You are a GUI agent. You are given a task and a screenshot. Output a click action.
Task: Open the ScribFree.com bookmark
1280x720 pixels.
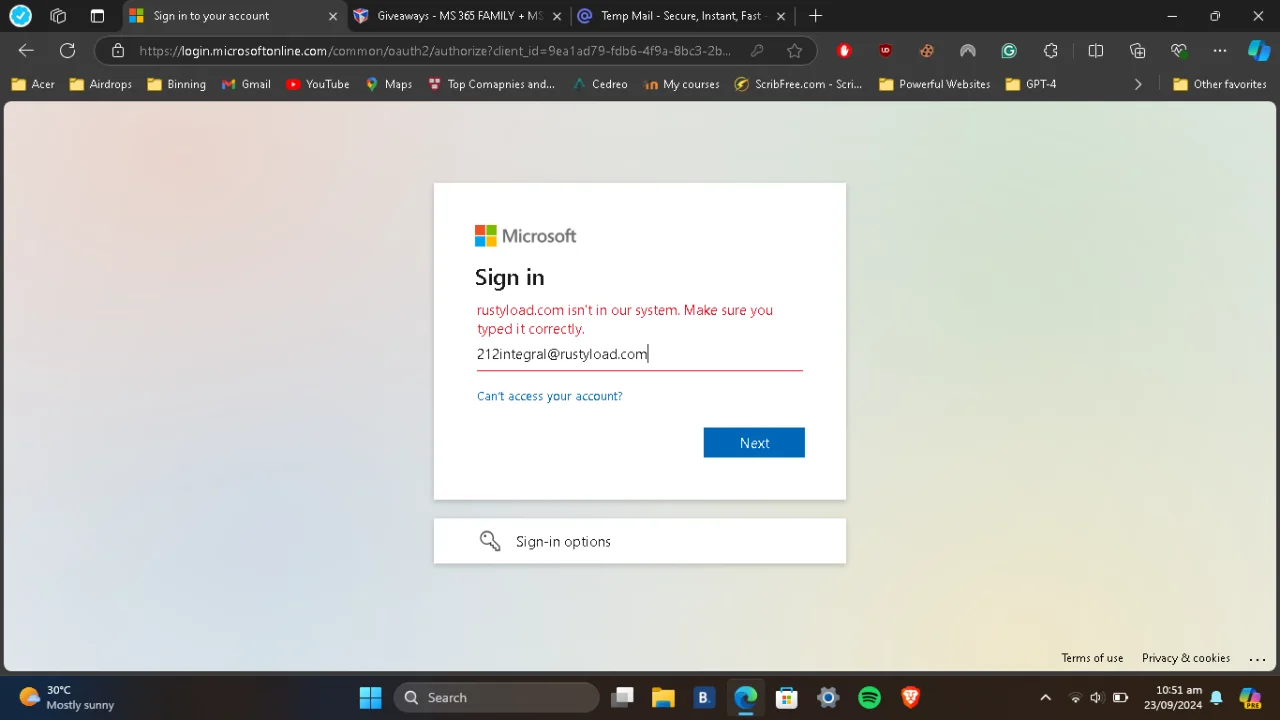[798, 84]
